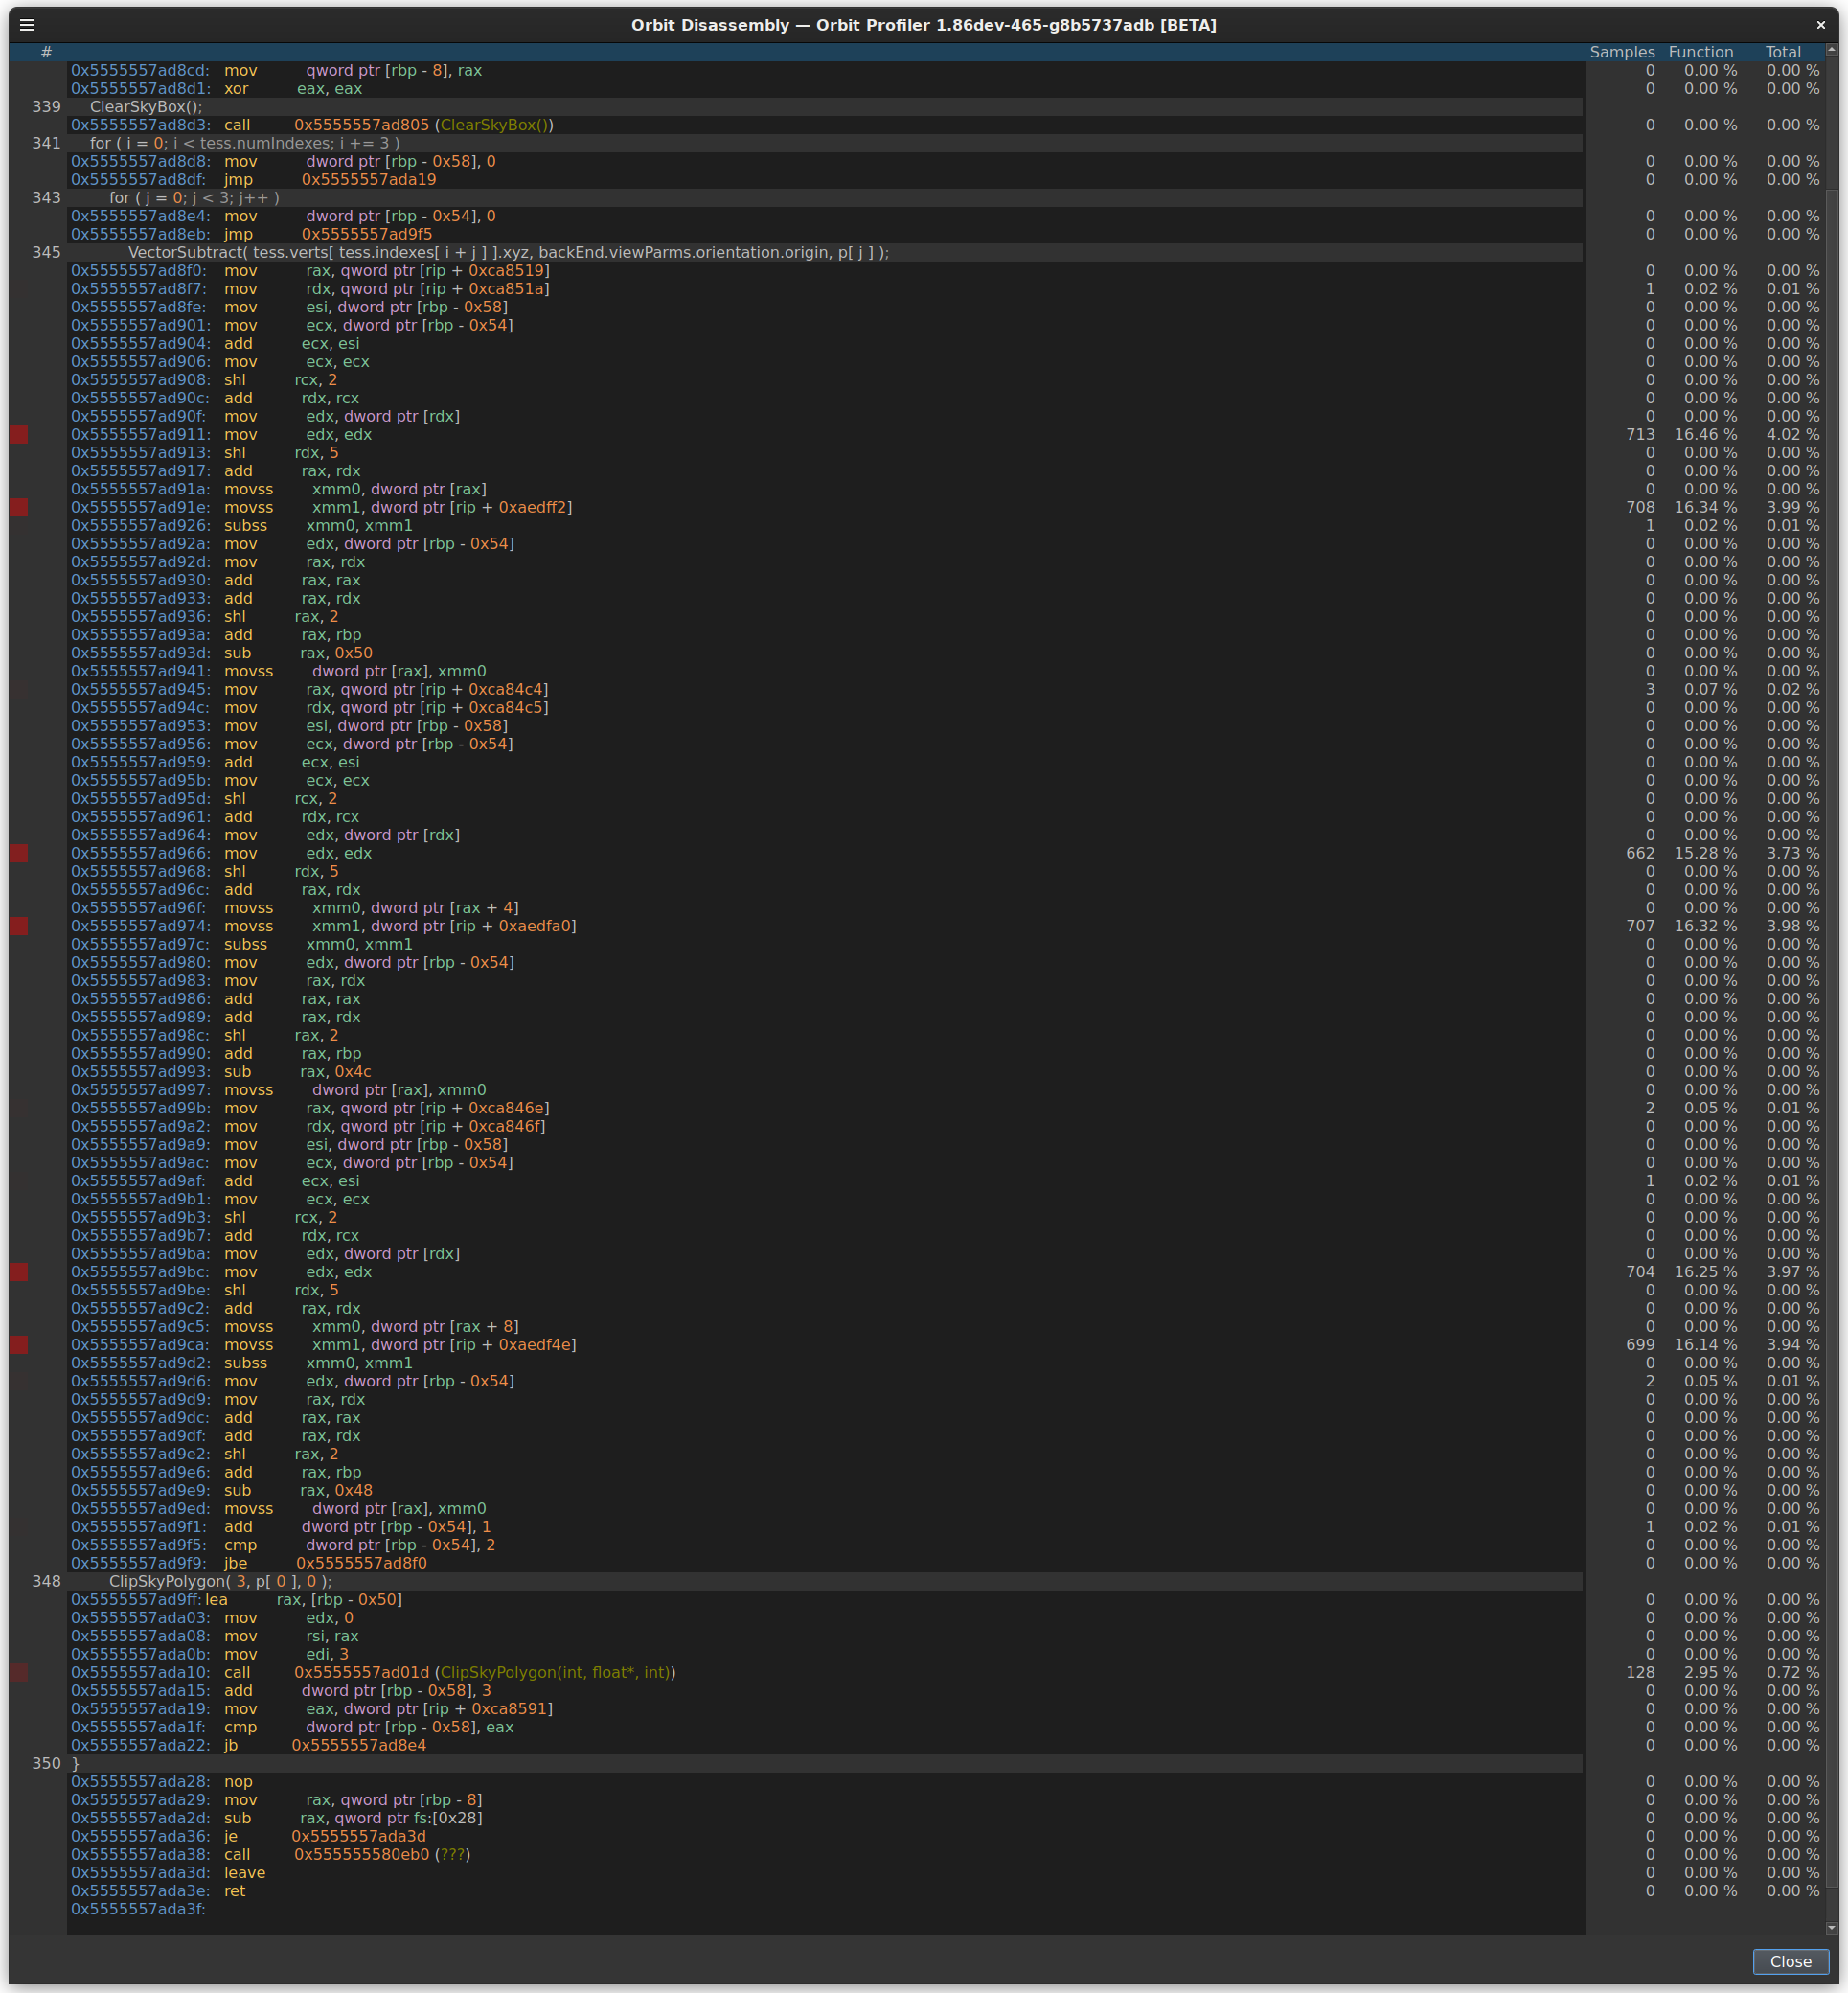1848x1993 pixels.
Task: Select source line 348 ClipSkyPolygon
Action: [220, 1581]
